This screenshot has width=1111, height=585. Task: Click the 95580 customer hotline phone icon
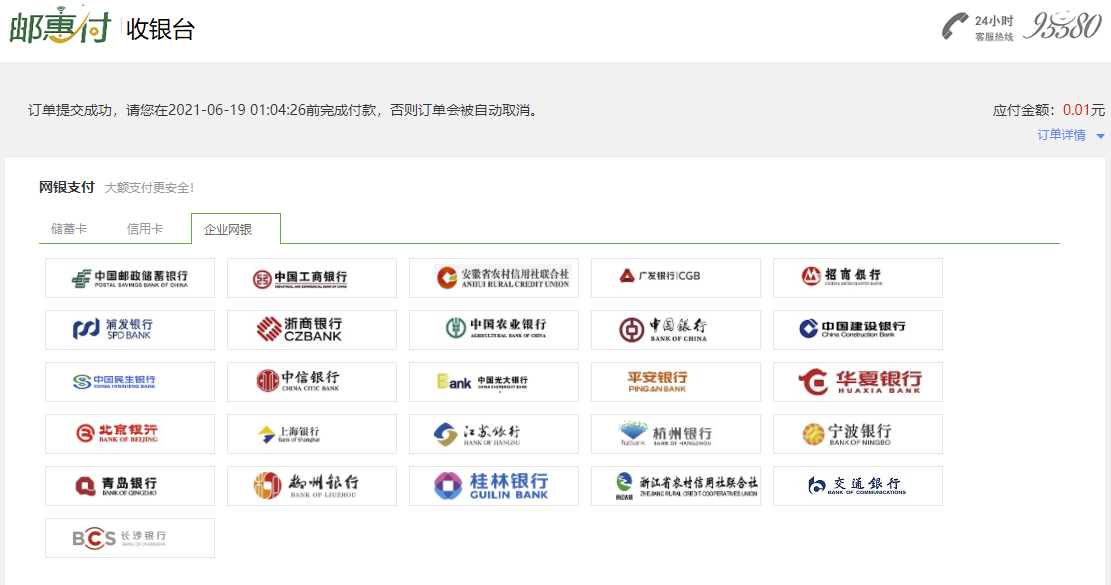point(957,26)
